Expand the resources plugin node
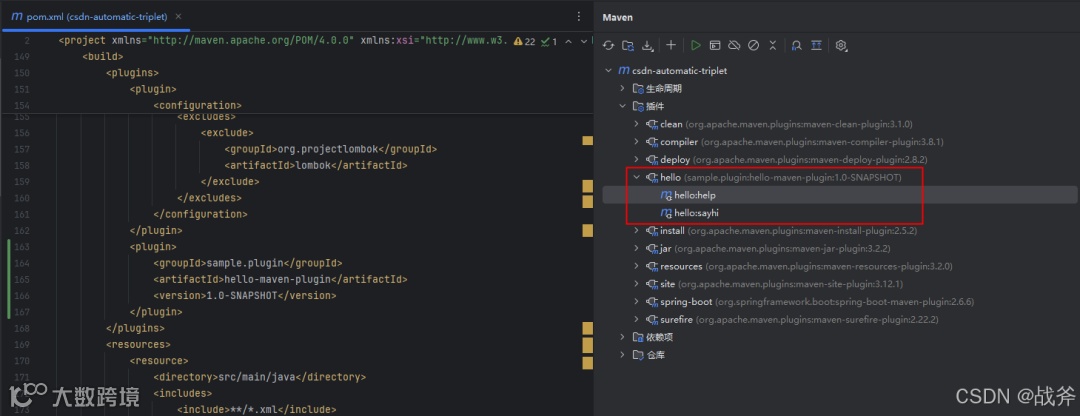1080x416 pixels. [636, 267]
